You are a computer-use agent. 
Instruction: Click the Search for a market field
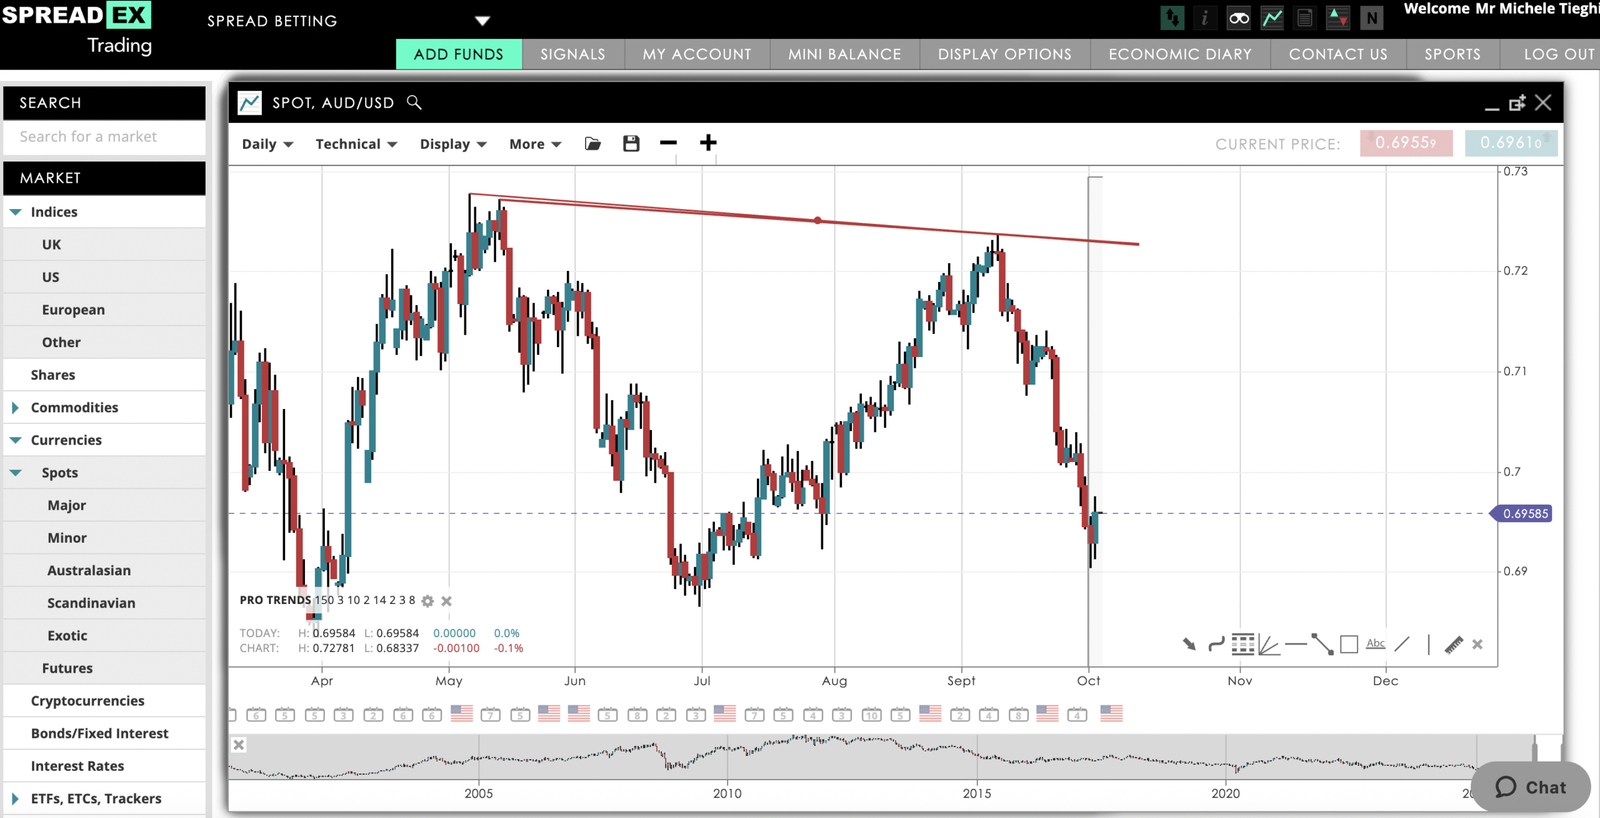coord(104,137)
